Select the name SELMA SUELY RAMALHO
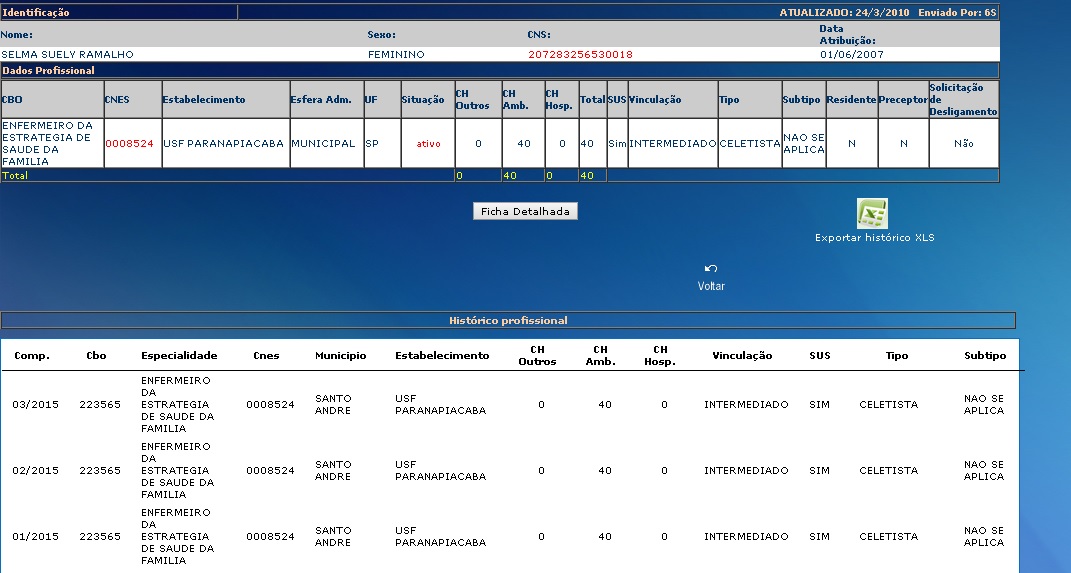The height and width of the screenshot is (573, 1071). [67, 54]
